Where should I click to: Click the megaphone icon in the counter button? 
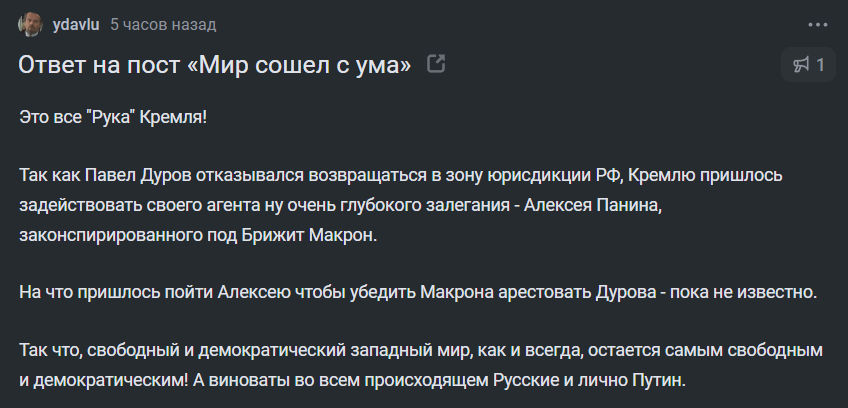[x=801, y=65]
